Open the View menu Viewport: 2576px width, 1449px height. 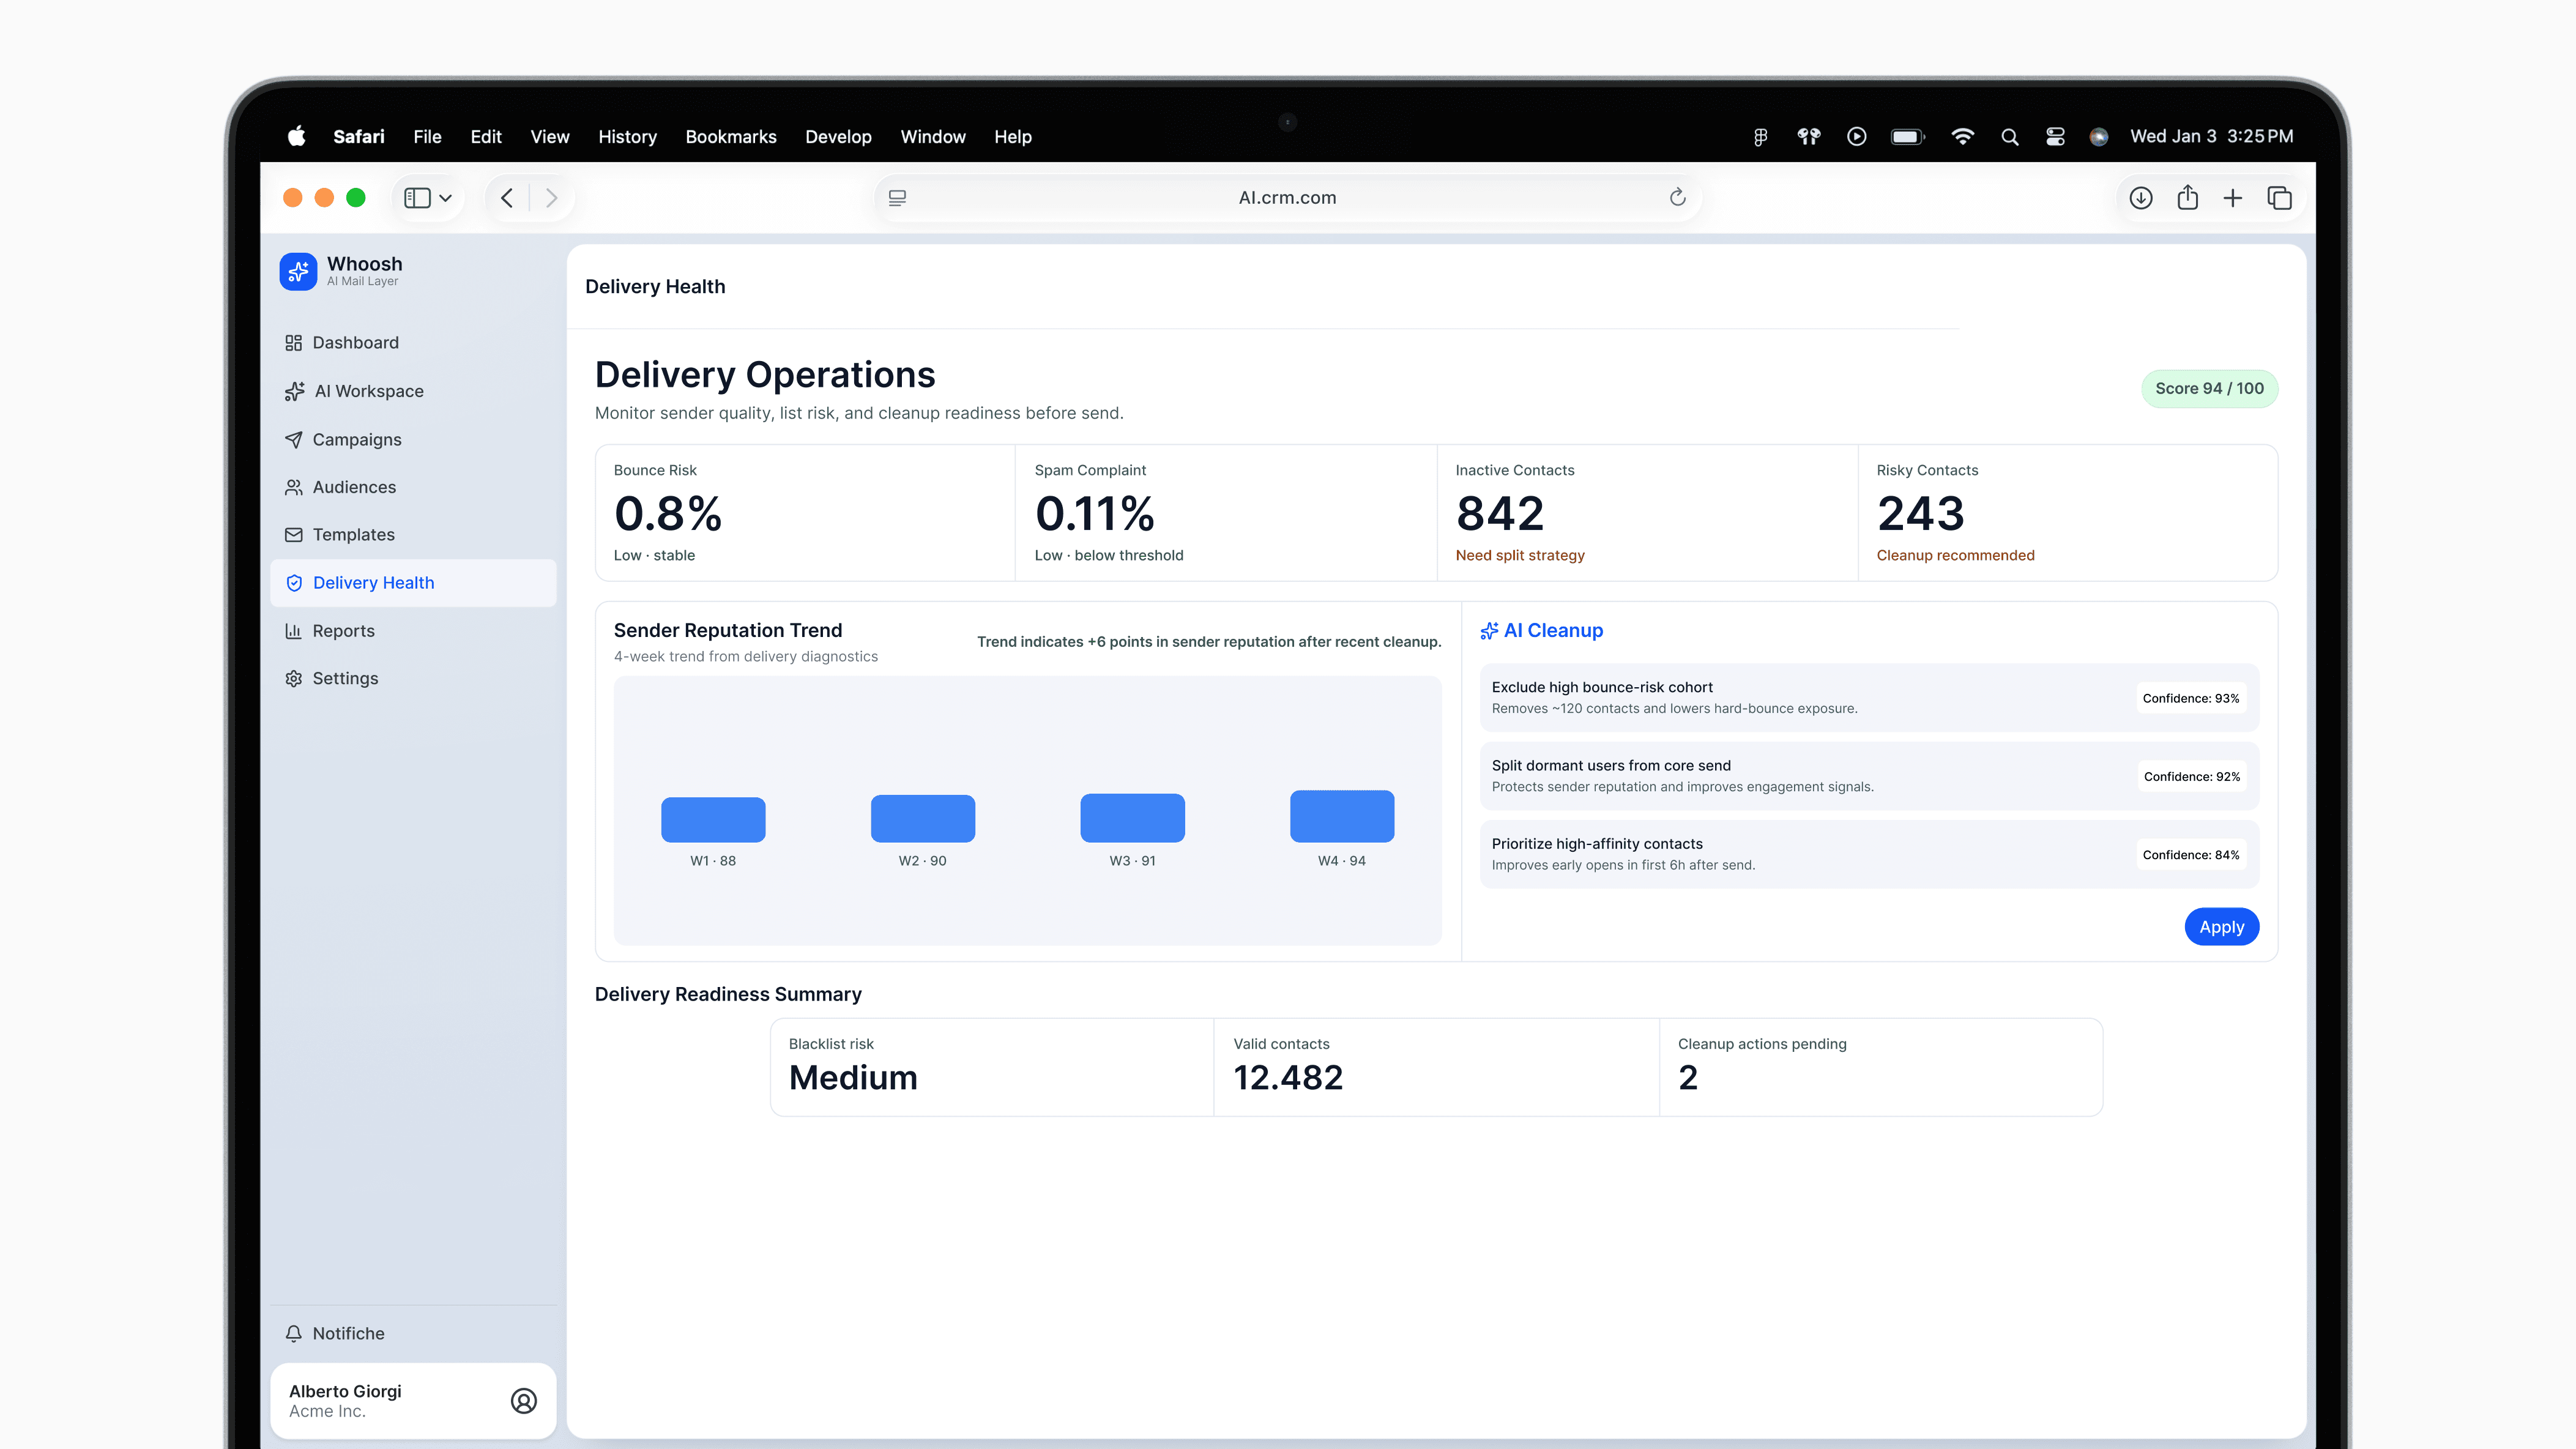coord(550,137)
